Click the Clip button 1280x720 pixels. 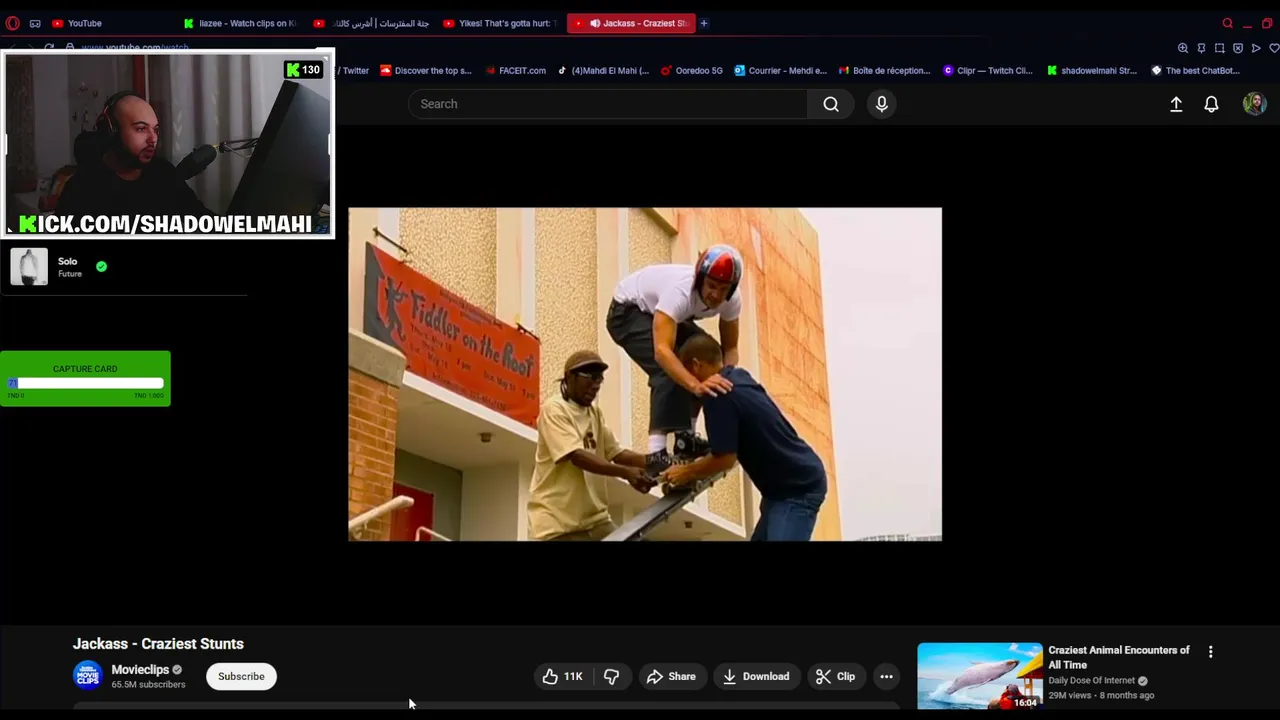[835, 677]
